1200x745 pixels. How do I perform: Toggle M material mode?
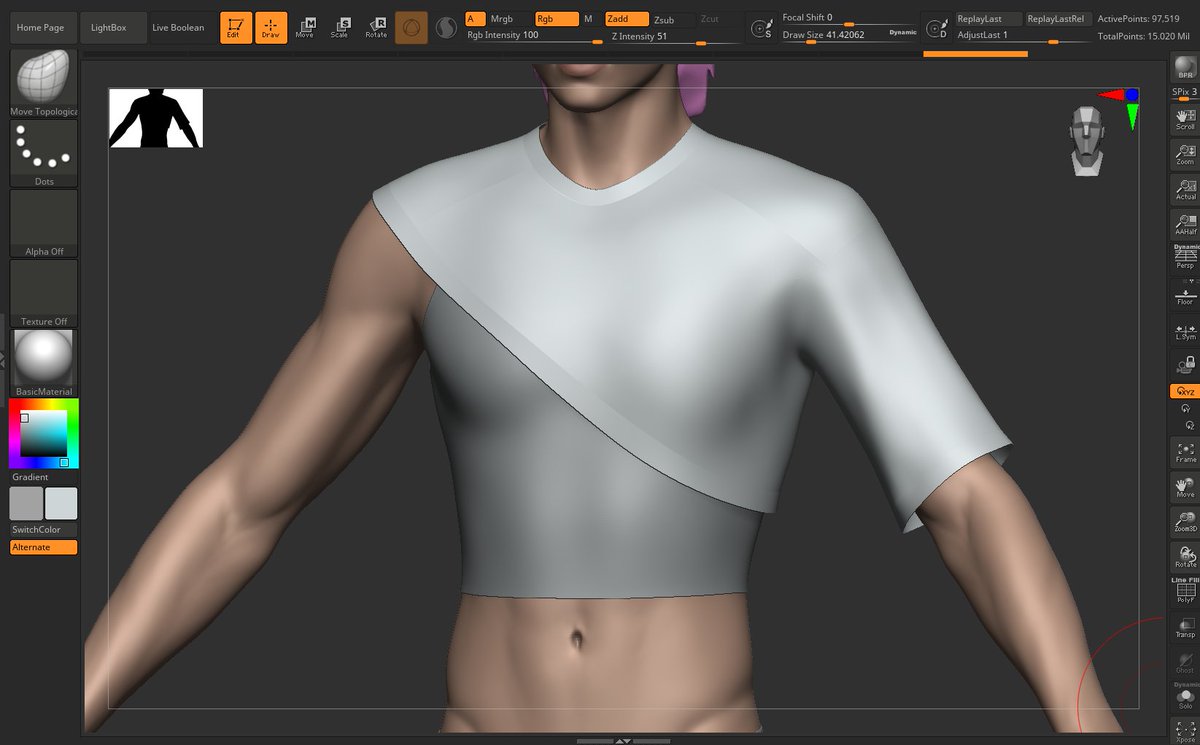coord(590,19)
